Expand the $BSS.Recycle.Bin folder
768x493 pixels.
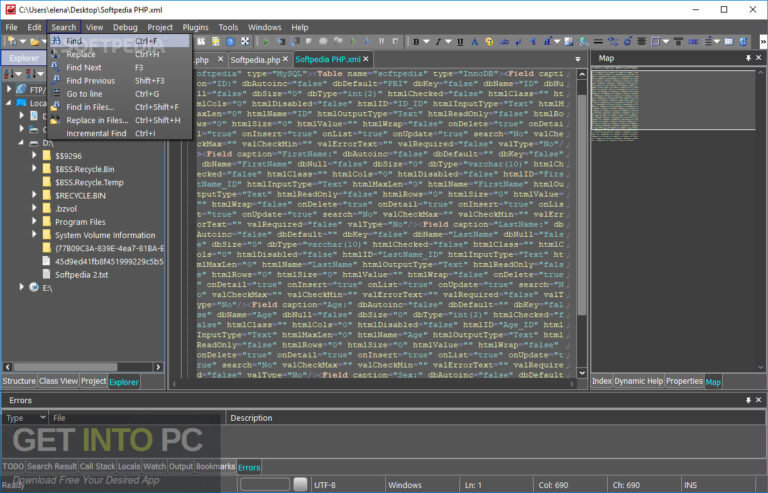click(x=34, y=168)
